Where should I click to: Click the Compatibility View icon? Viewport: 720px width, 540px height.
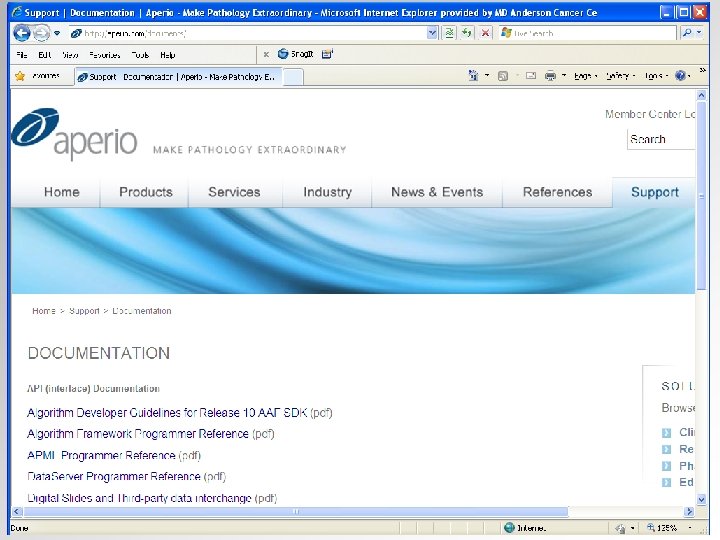(x=449, y=33)
